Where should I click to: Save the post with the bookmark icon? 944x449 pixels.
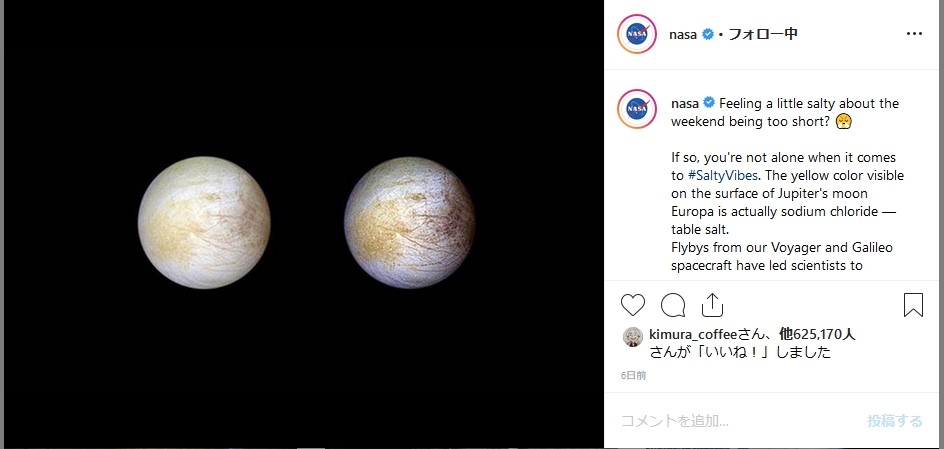pyautogui.click(x=913, y=305)
